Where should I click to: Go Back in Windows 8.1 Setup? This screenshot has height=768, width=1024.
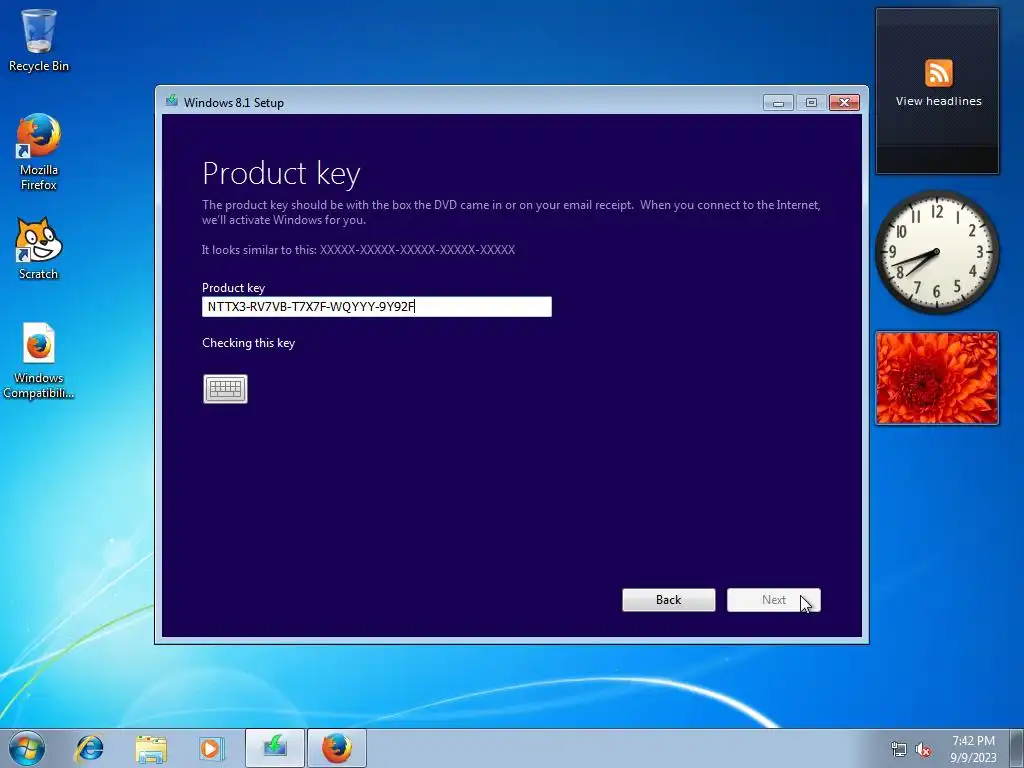pyautogui.click(x=669, y=600)
